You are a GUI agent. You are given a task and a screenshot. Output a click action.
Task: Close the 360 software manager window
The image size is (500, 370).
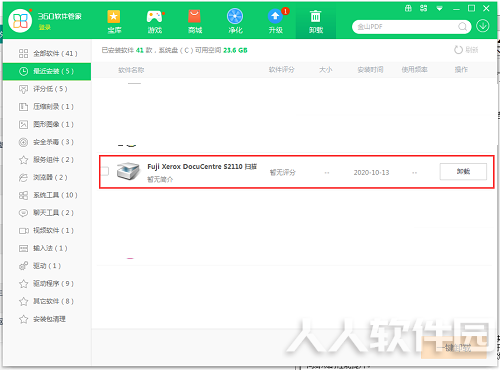click(486, 8)
